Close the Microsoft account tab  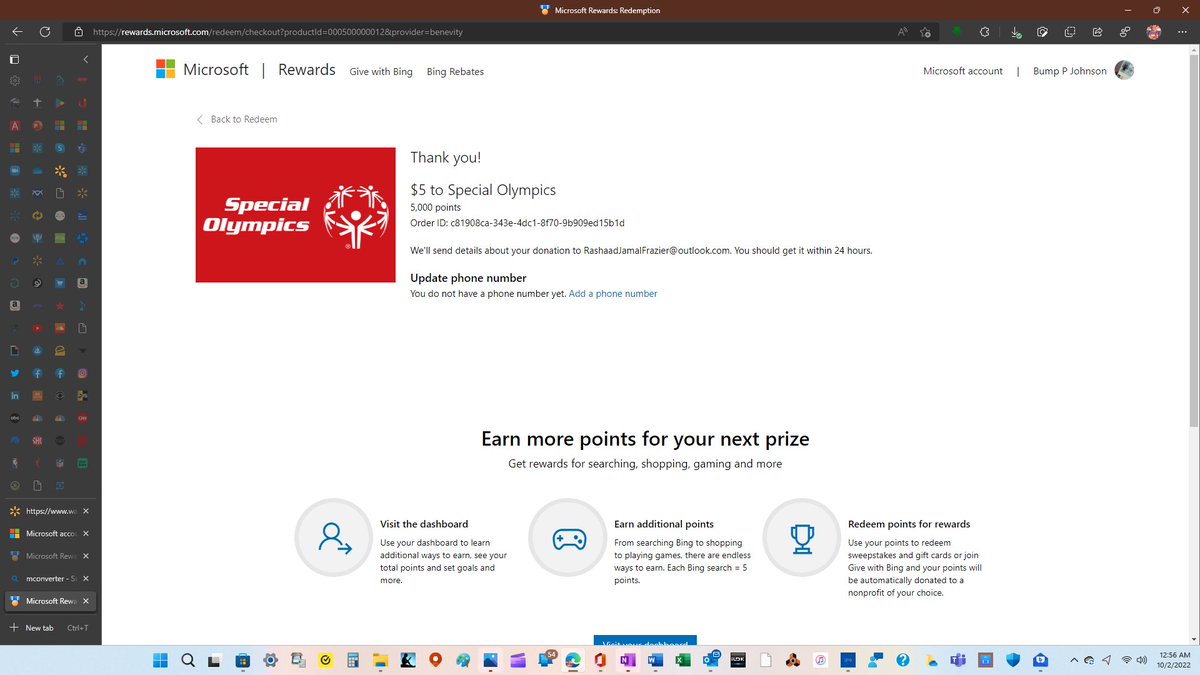tap(86, 533)
